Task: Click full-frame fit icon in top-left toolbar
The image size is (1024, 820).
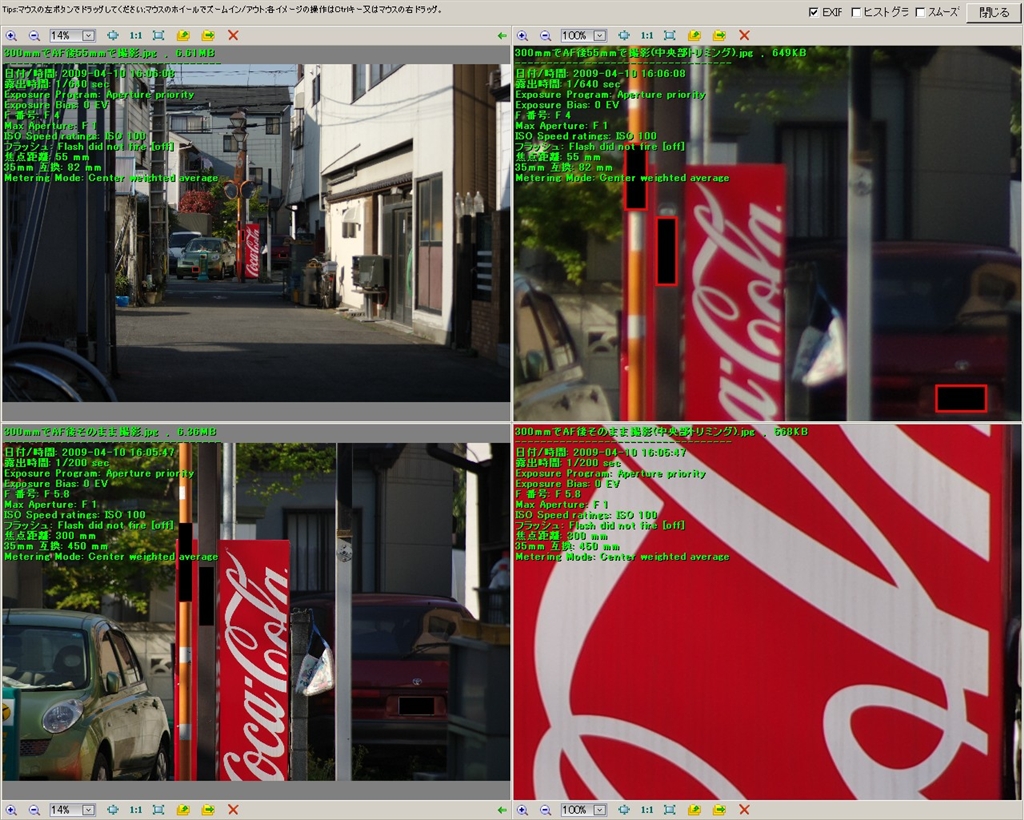Action: coord(158,35)
